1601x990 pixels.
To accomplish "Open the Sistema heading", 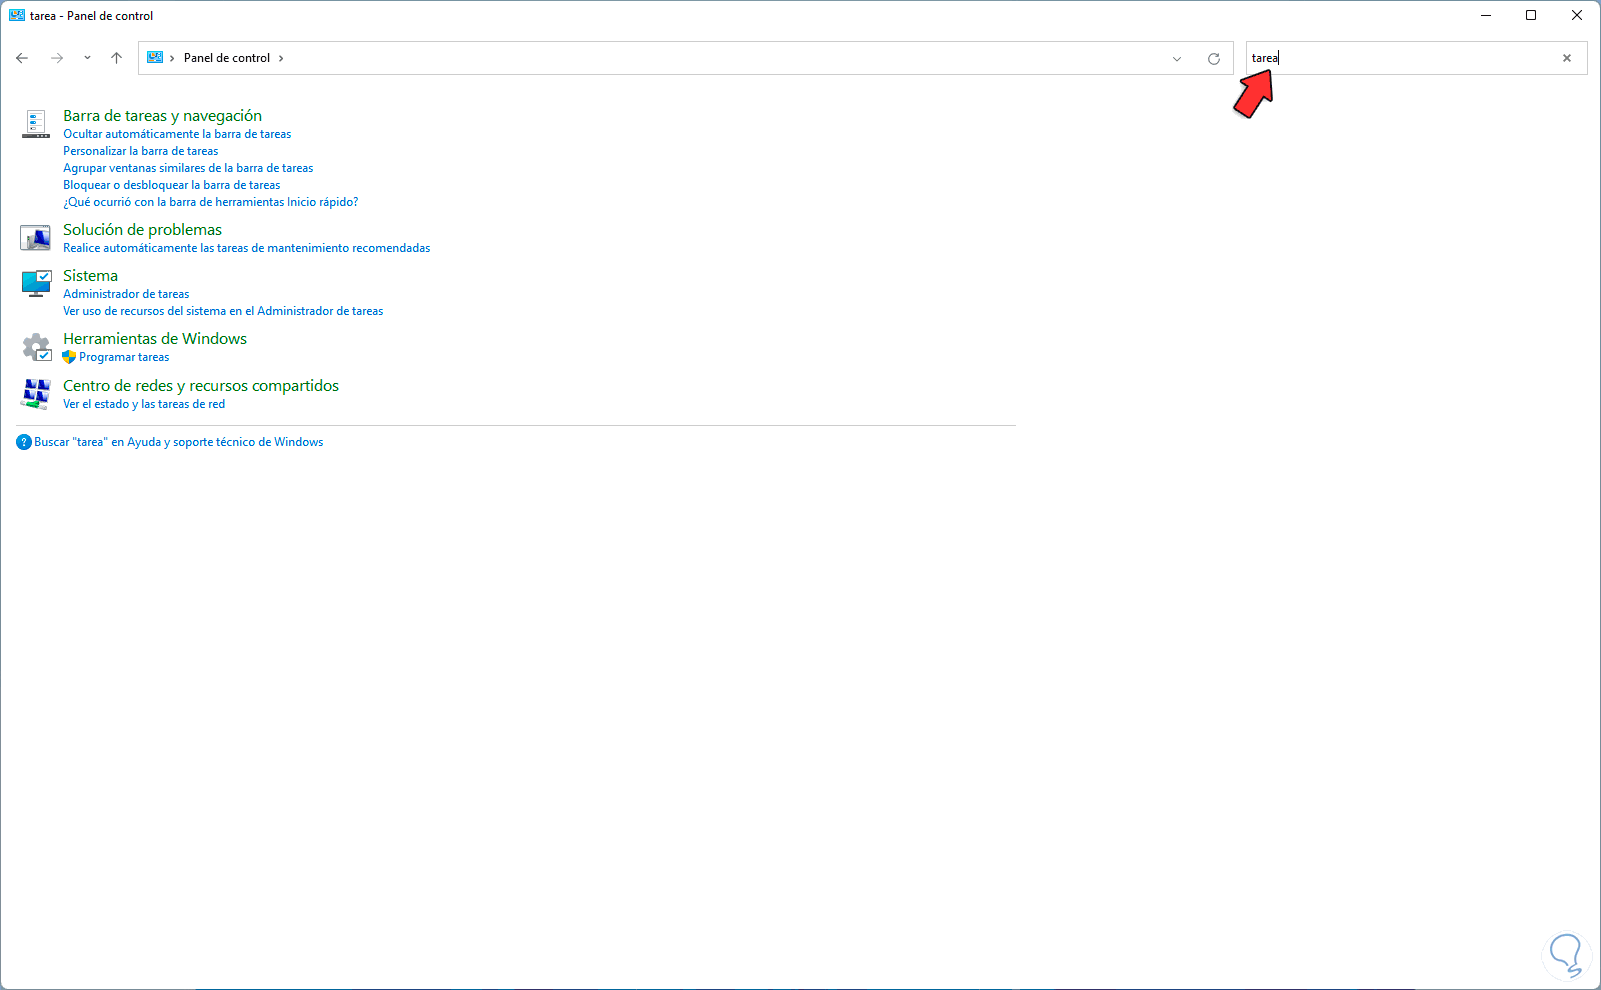I will [x=90, y=276].
